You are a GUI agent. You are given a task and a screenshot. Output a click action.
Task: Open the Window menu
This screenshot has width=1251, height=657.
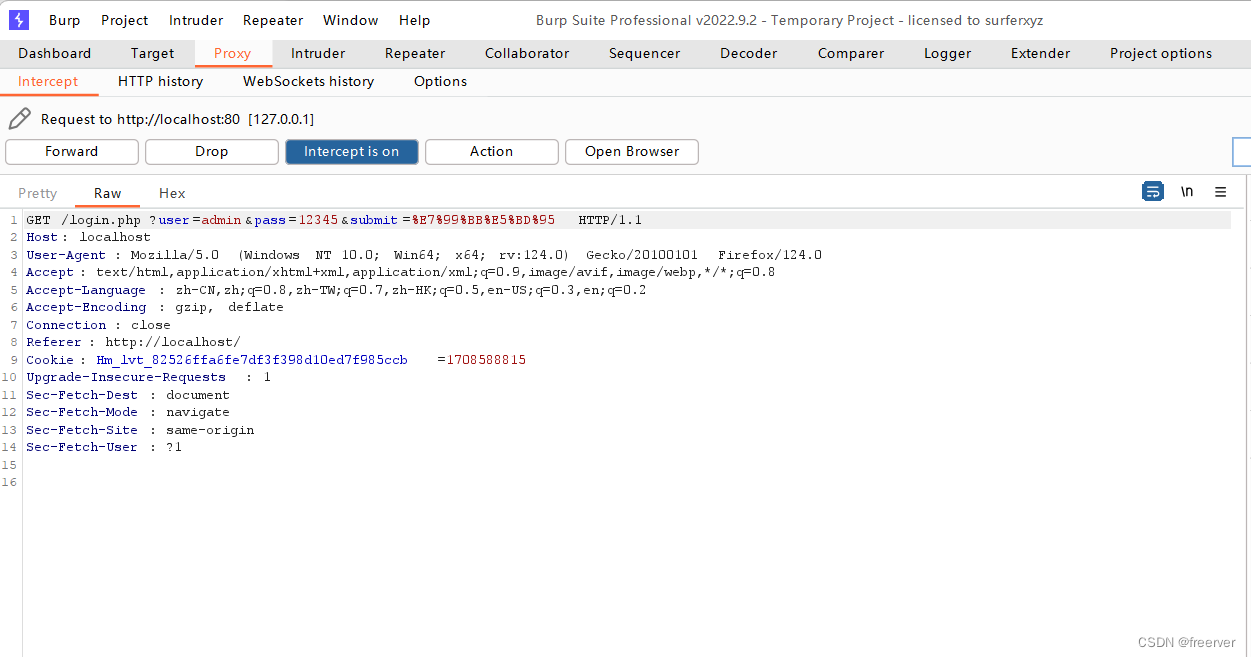[351, 20]
